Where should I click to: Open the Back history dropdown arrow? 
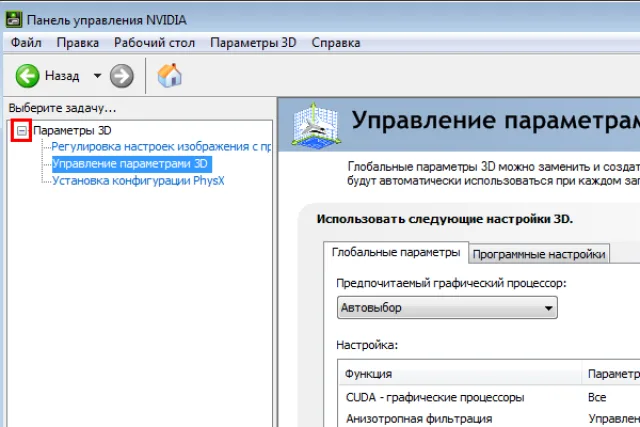click(x=97, y=76)
